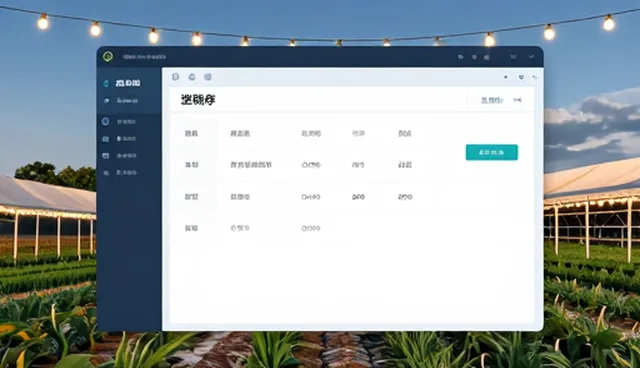Screen dimensions: 640x368
Task: Click the speech-bubble icon in the light toolbar
Action: click(x=176, y=77)
